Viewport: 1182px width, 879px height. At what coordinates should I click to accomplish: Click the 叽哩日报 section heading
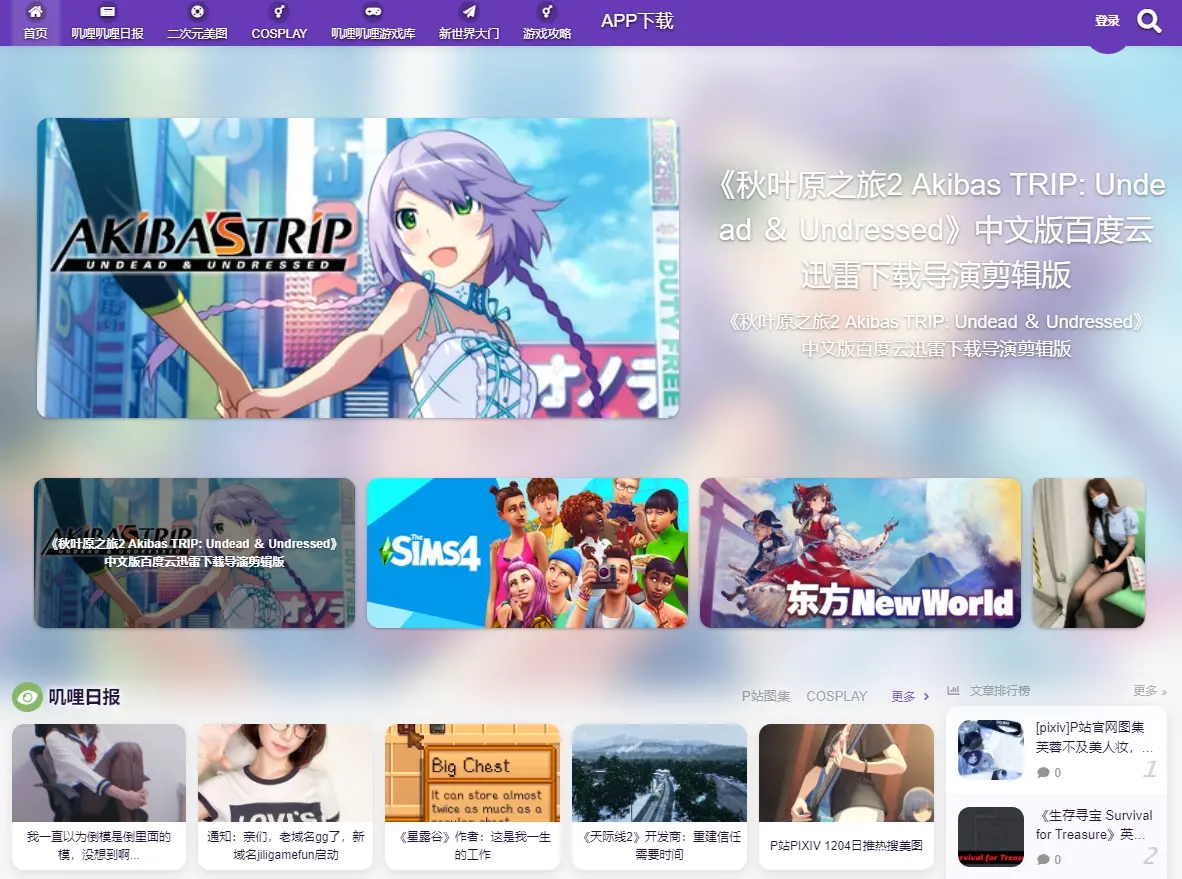(x=84, y=697)
